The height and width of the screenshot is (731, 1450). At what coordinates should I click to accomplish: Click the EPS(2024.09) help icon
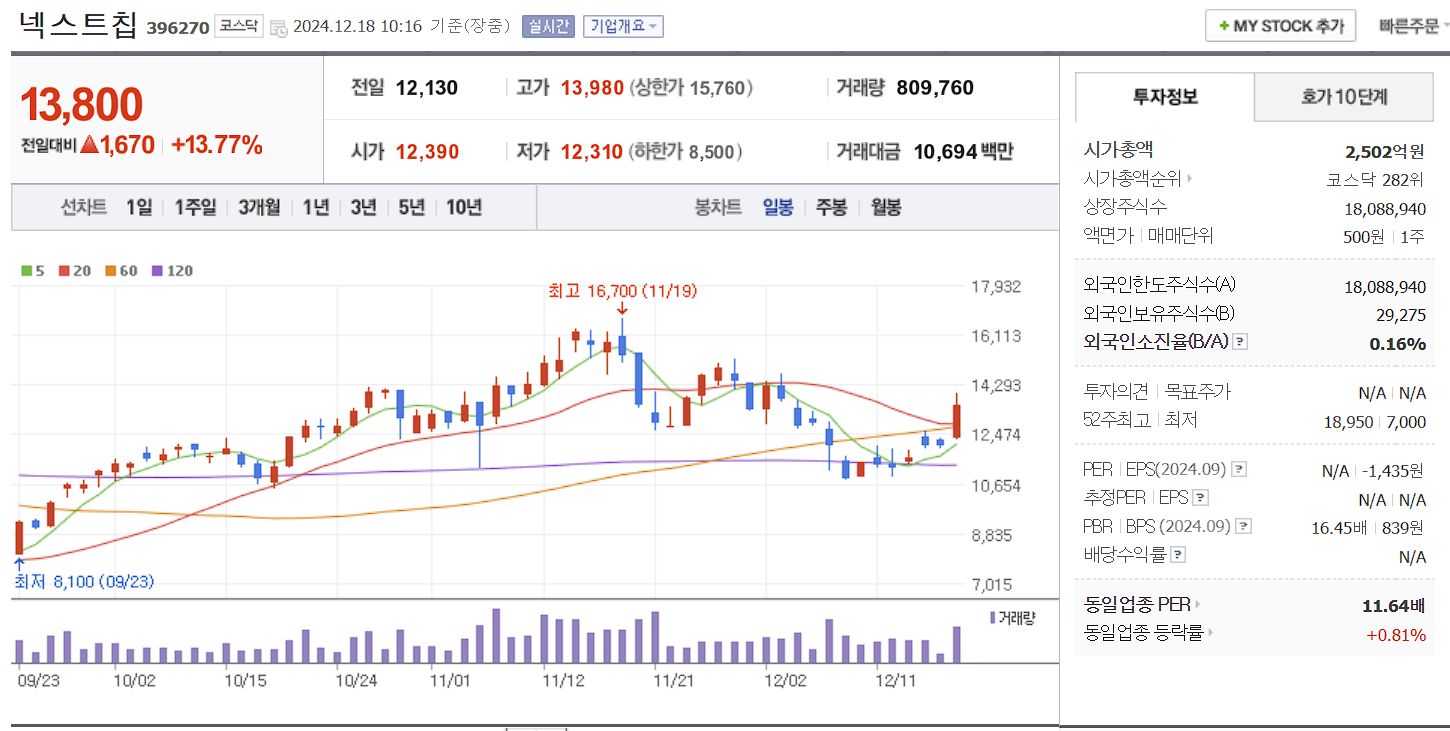click(x=1238, y=469)
